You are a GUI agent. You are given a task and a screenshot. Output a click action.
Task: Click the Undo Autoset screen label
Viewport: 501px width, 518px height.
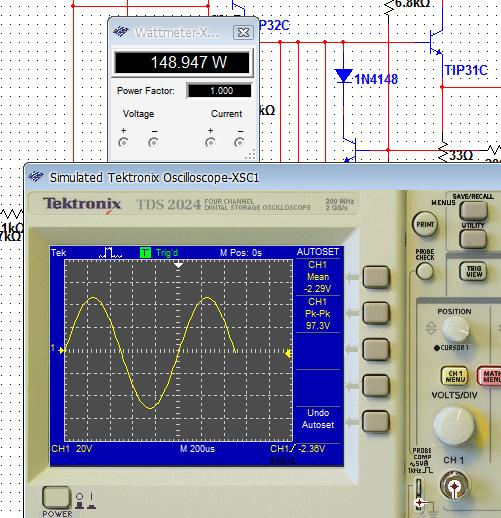pos(318,419)
